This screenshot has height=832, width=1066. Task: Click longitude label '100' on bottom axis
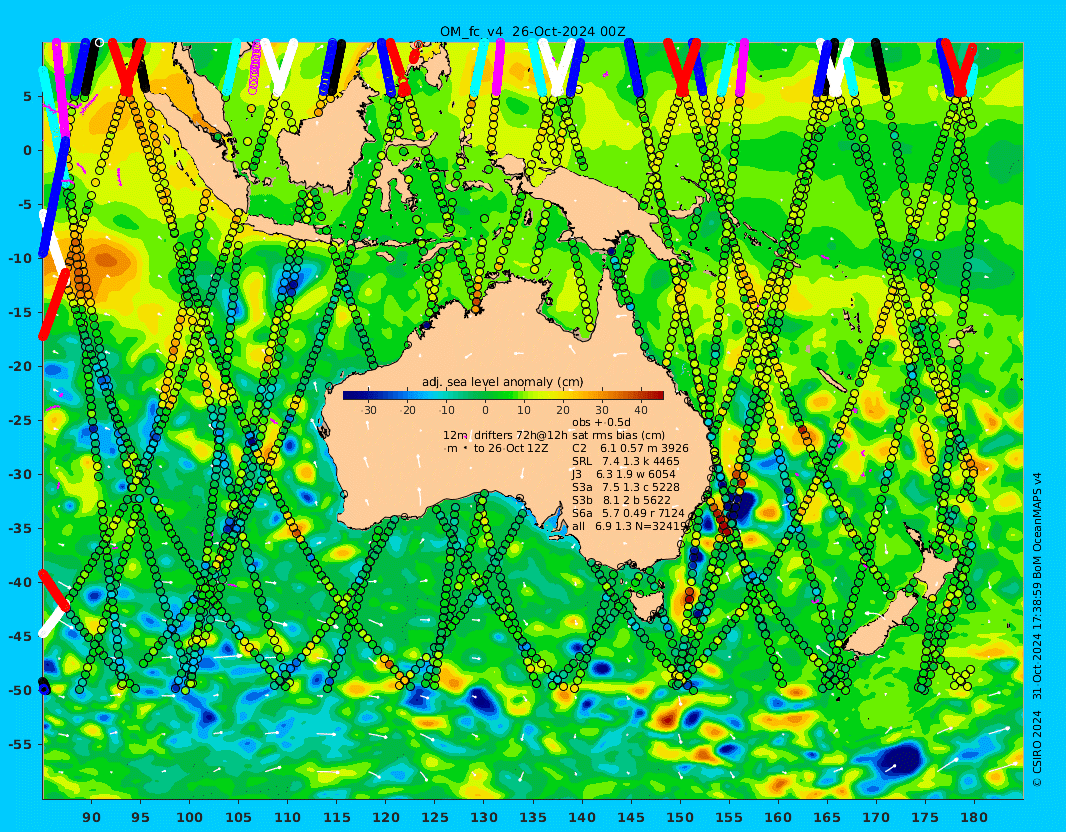189,818
